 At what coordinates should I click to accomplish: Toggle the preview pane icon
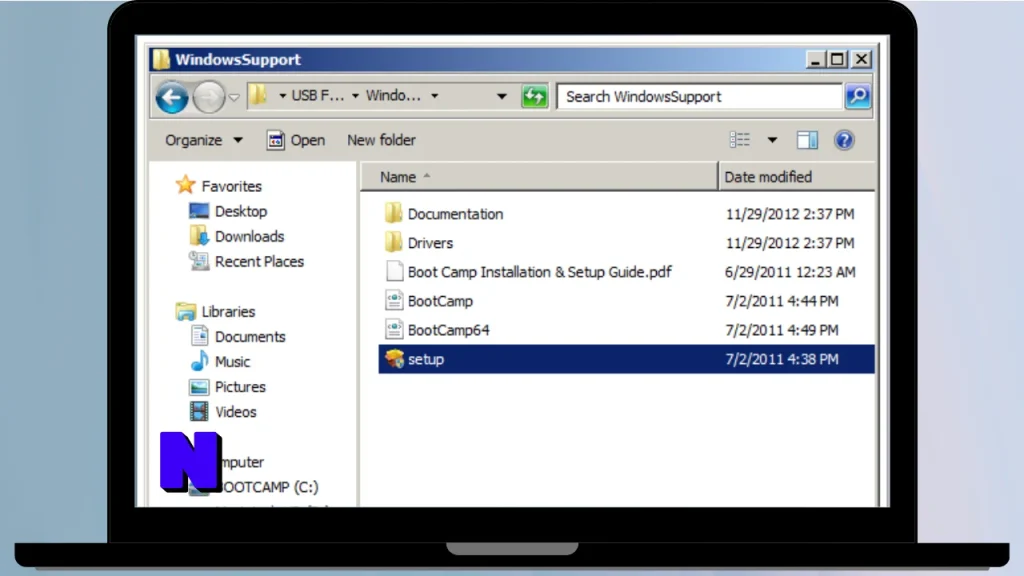807,140
